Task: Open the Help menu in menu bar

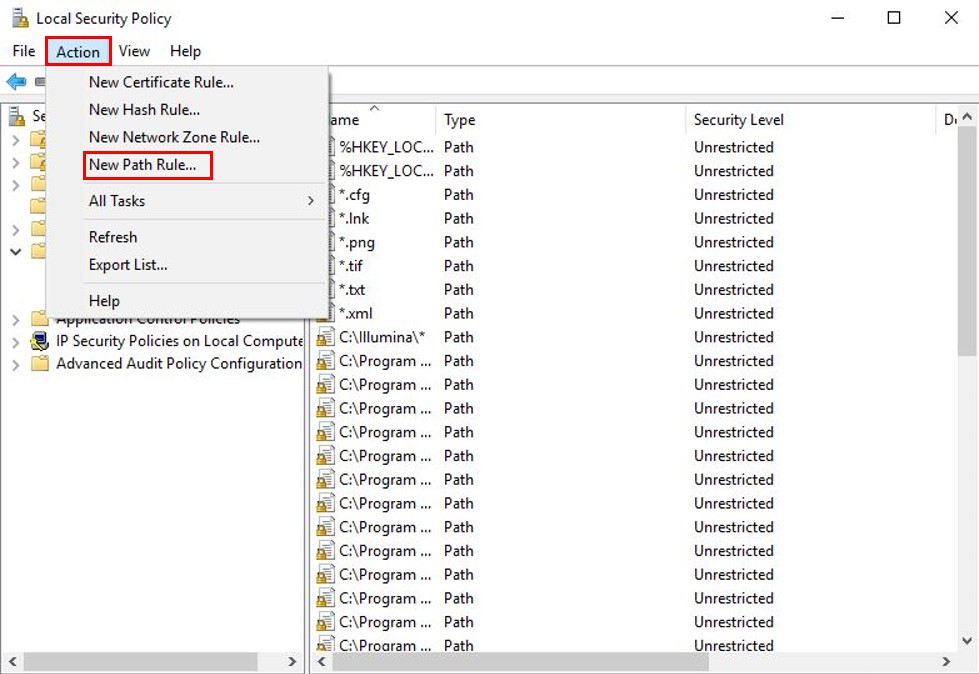Action: coord(185,51)
